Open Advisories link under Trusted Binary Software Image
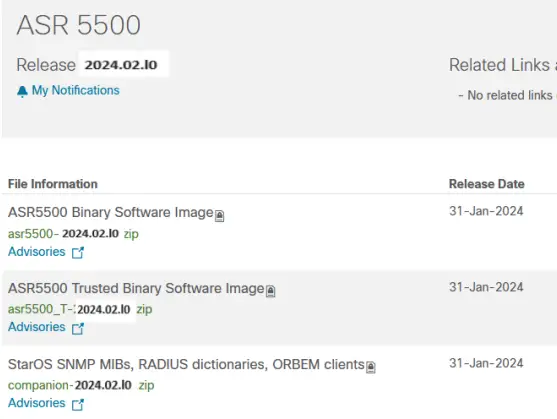Viewport: 557px width, 419px height. point(37,327)
